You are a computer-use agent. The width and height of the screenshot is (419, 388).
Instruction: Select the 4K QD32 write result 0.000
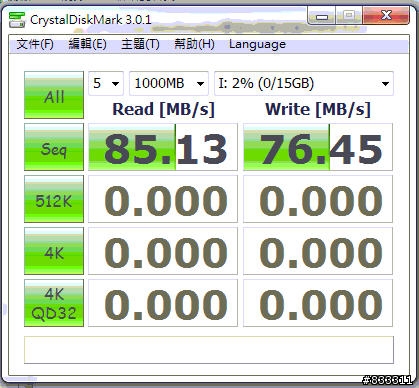[318, 303]
